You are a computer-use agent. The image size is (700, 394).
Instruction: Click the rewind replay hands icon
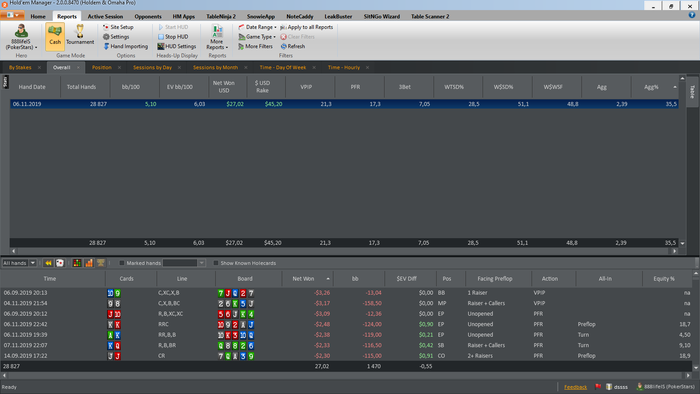point(48,263)
